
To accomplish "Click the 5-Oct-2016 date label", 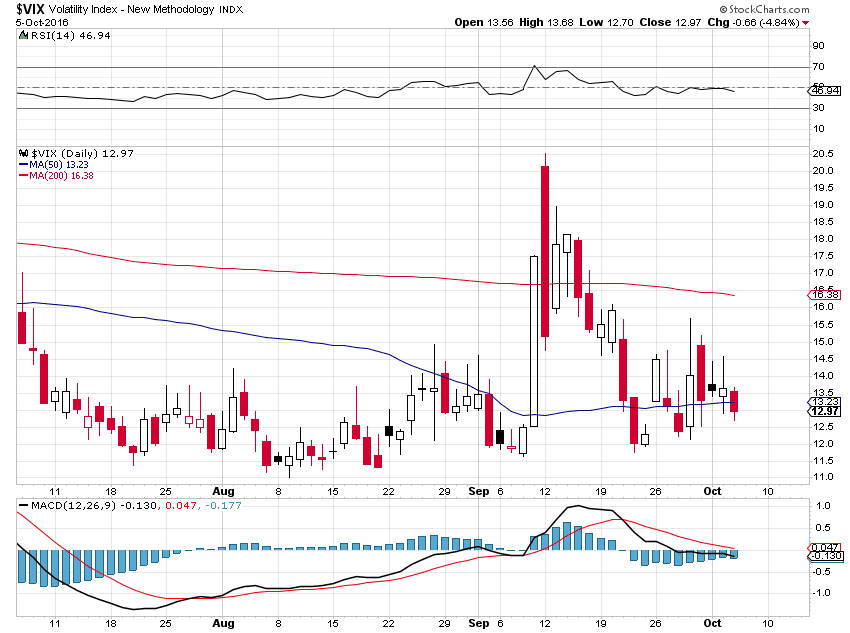I will [42, 22].
